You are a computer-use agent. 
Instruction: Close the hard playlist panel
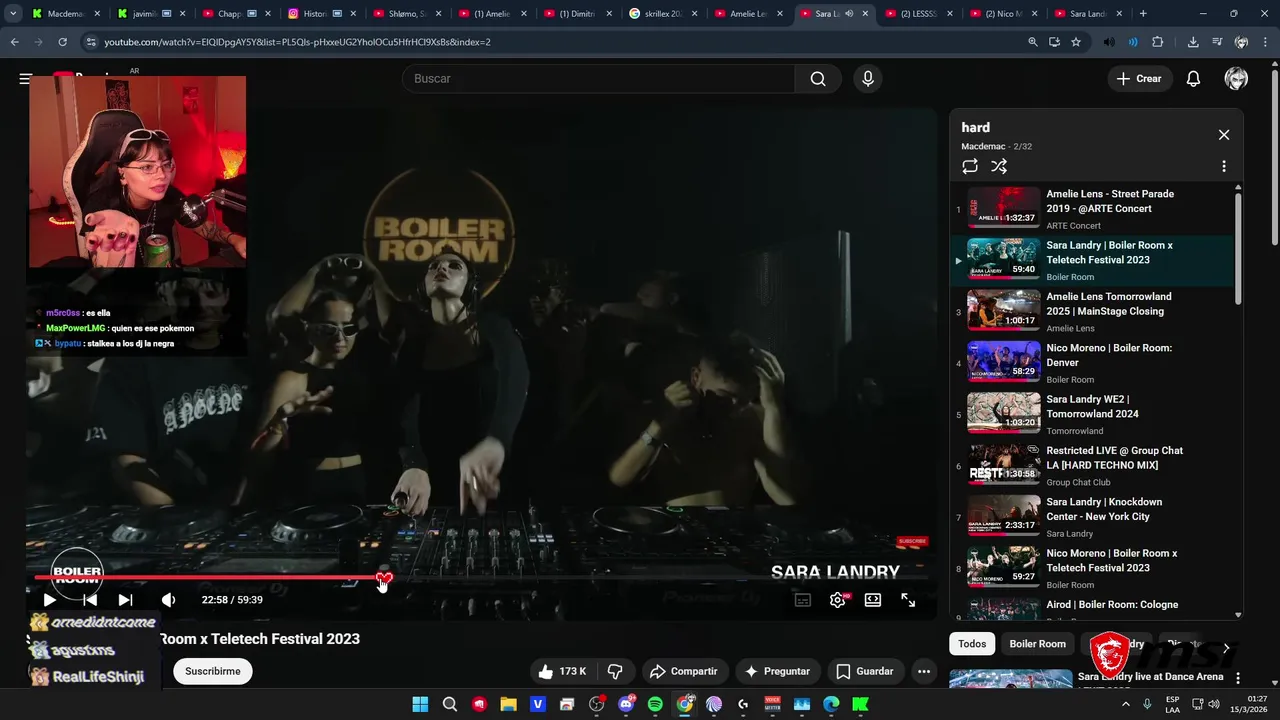(x=1223, y=135)
